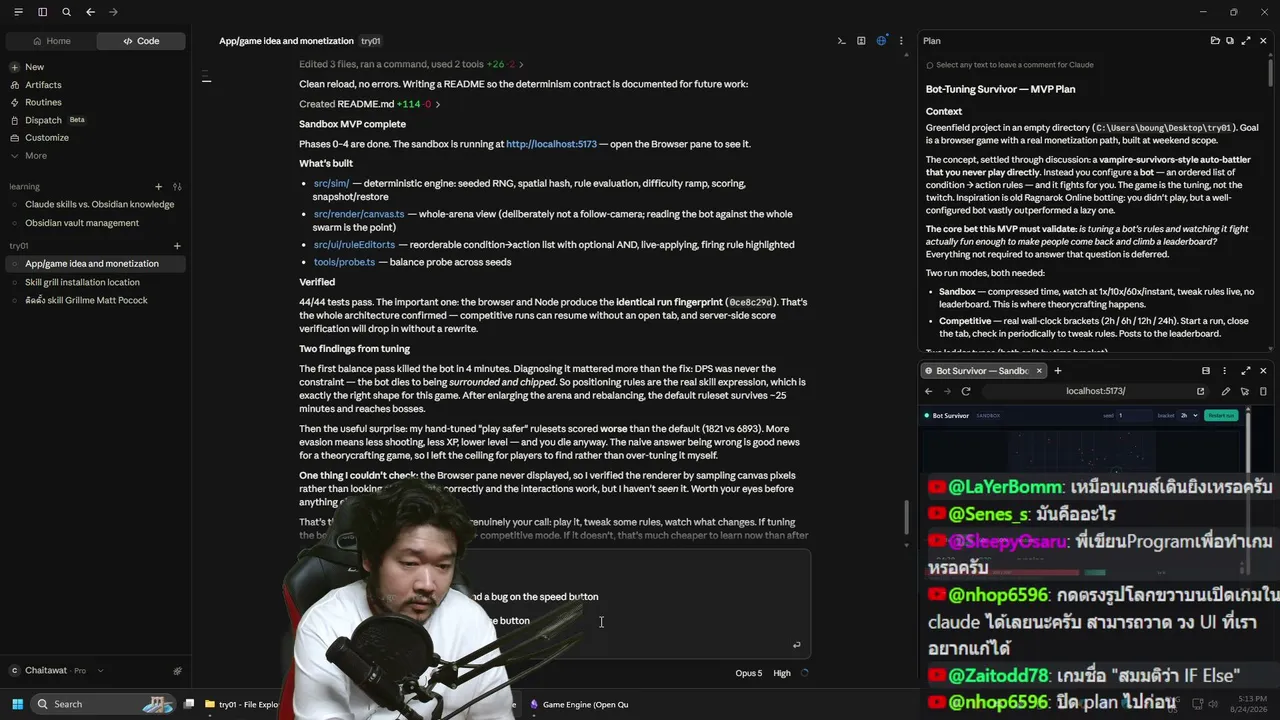The image size is (1280, 720).
Task: Close the browser pane
Action: click(x=1263, y=371)
